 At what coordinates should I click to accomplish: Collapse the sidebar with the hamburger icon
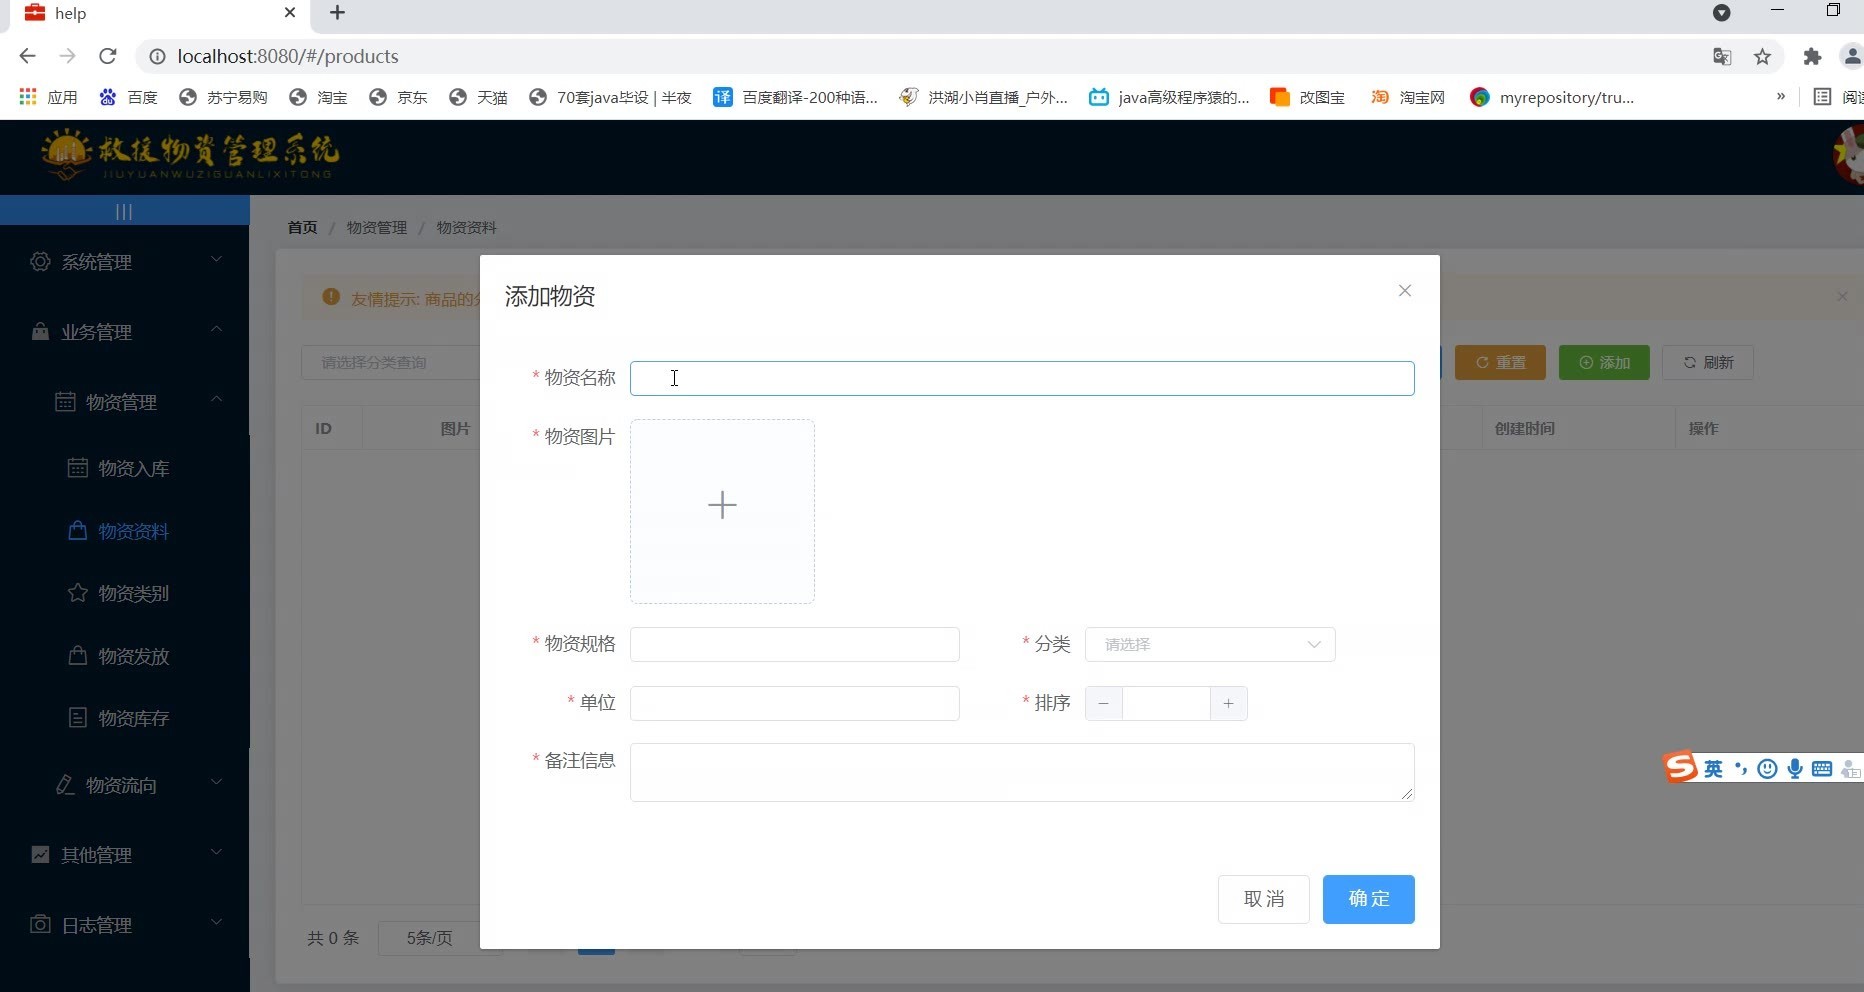click(124, 211)
